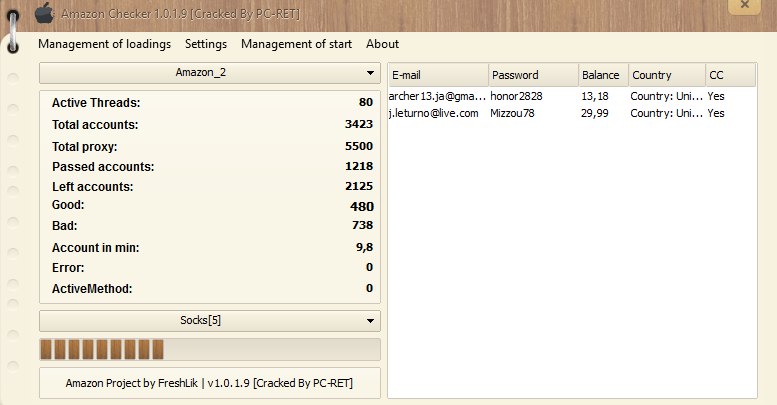Click the Active Threads value 80

(x=366, y=102)
